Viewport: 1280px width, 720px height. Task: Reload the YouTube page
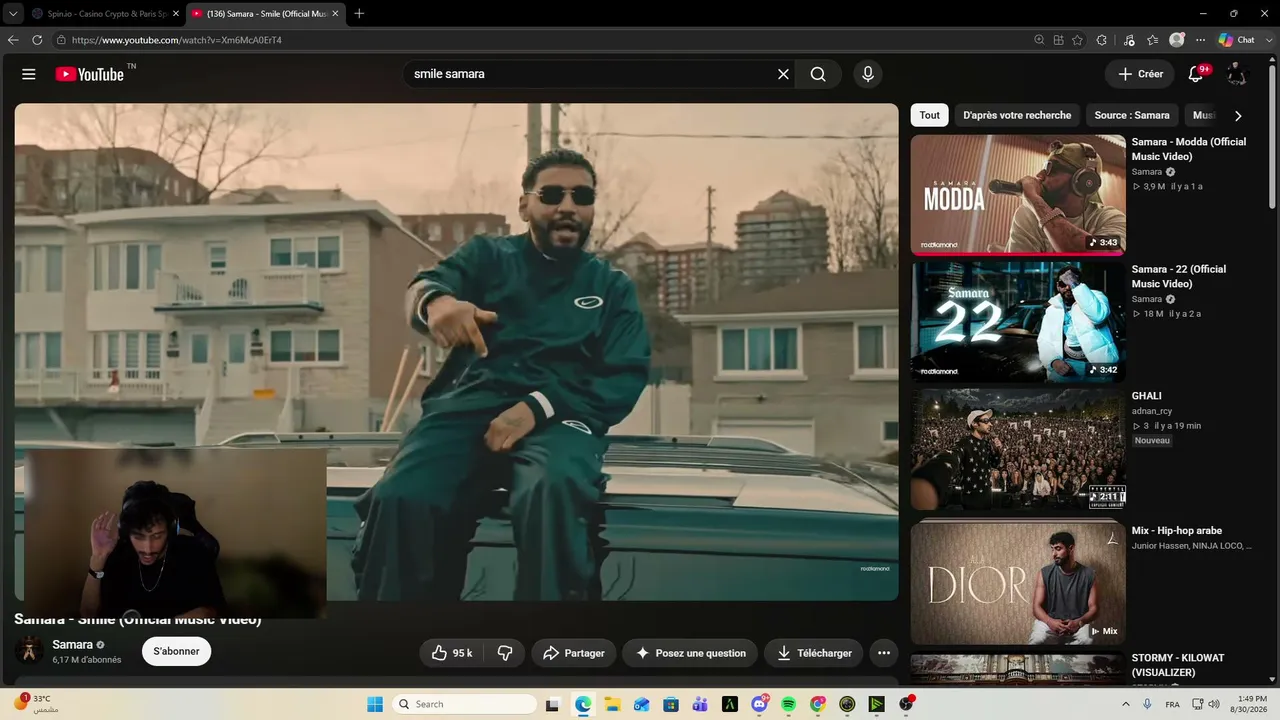click(37, 40)
